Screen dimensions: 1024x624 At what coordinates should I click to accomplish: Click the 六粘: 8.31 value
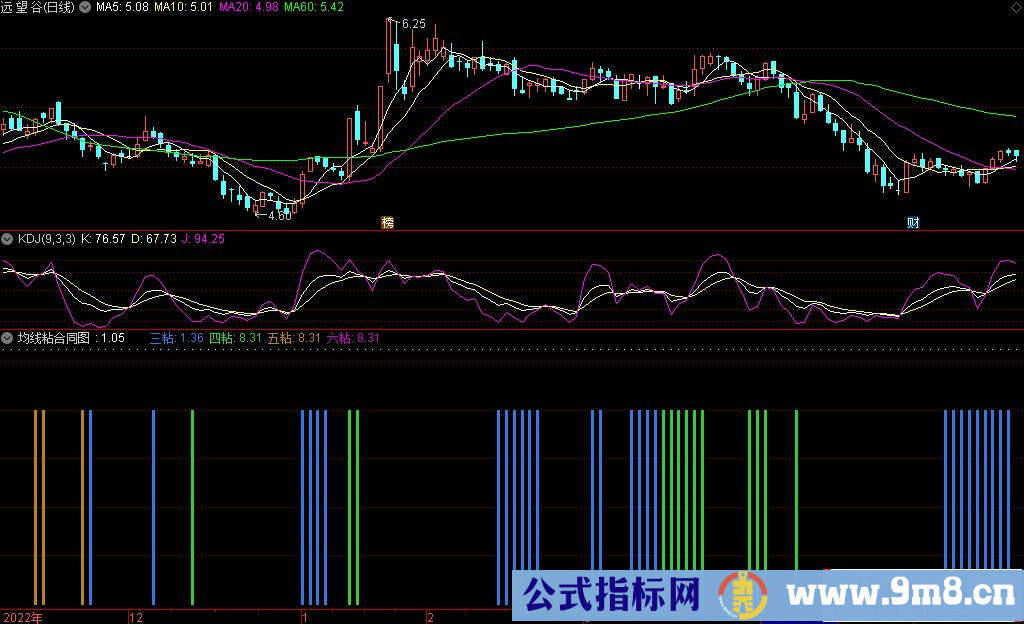[353, 338]
